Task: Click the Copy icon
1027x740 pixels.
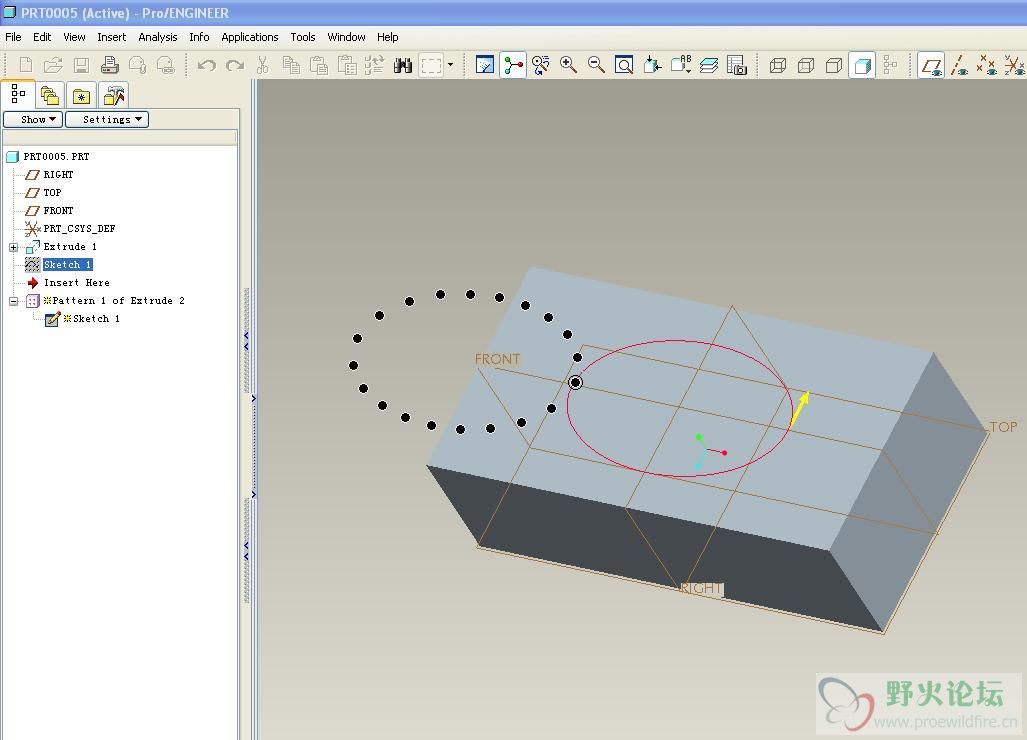Action: [291, 65]
